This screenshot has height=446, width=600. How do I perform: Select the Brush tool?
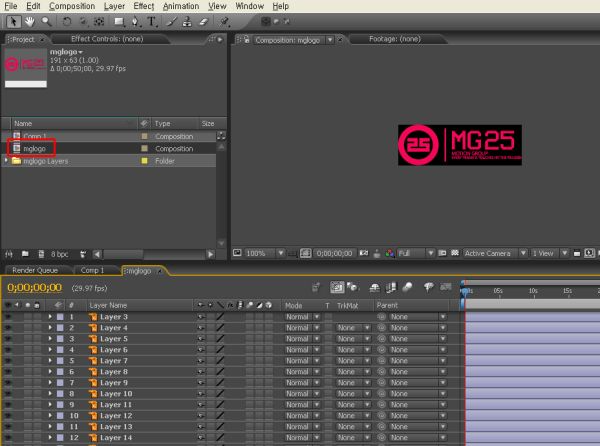[171, 21]
